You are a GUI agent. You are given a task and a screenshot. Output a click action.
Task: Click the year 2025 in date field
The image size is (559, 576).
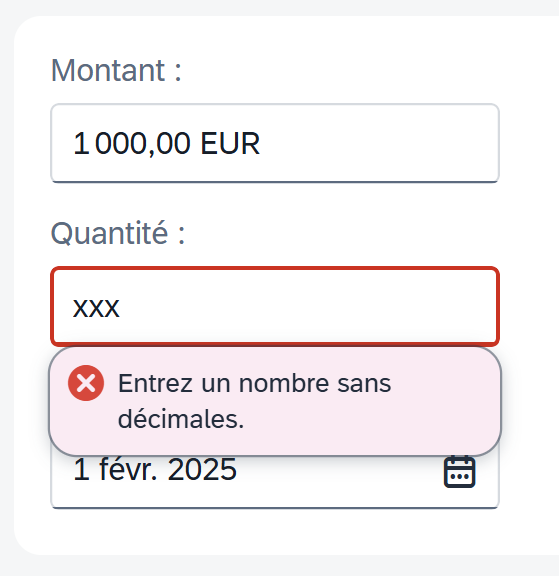pos(202,469)
